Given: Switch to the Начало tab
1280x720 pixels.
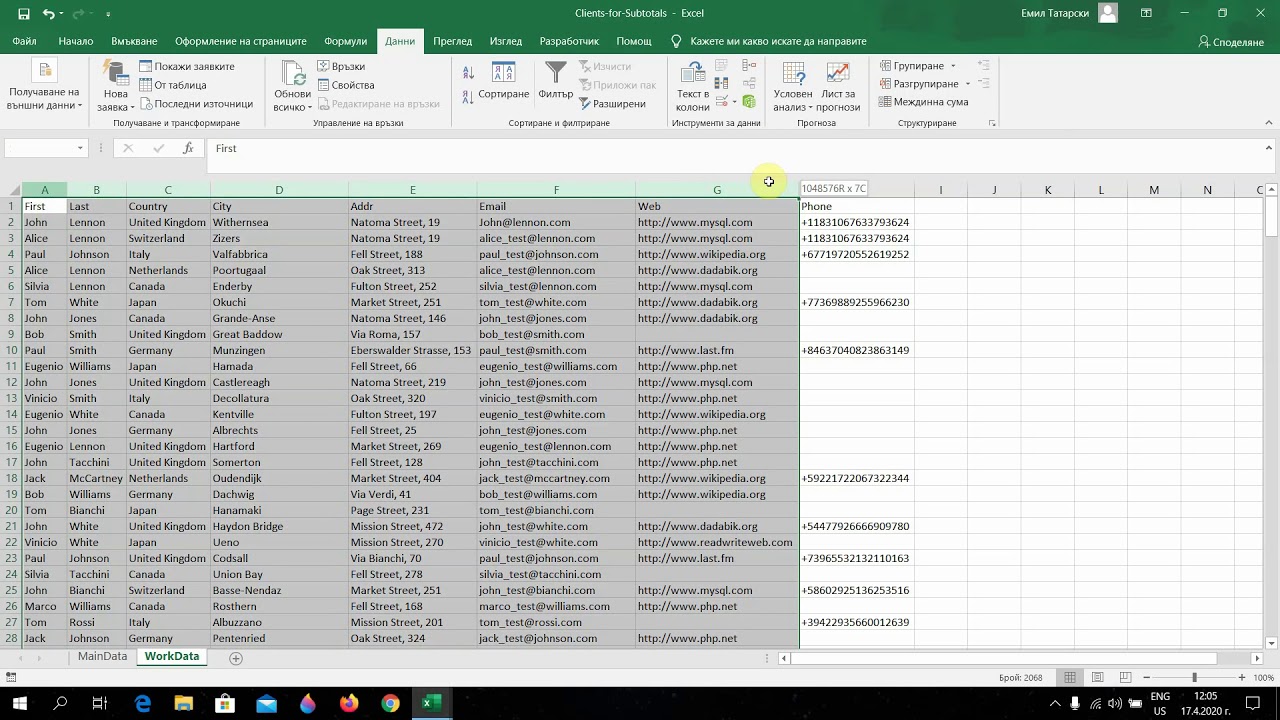Looking at the screenshot, I should [x=76, y=41].
